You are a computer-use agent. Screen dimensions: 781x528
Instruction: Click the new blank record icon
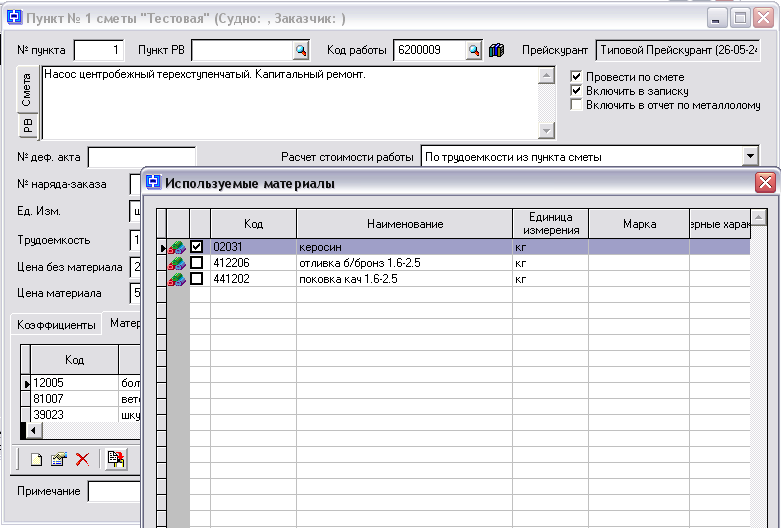point(36,459)
